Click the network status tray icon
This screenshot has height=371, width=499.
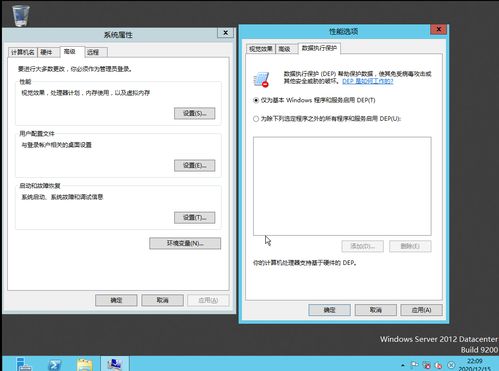(x=426, y=365)
